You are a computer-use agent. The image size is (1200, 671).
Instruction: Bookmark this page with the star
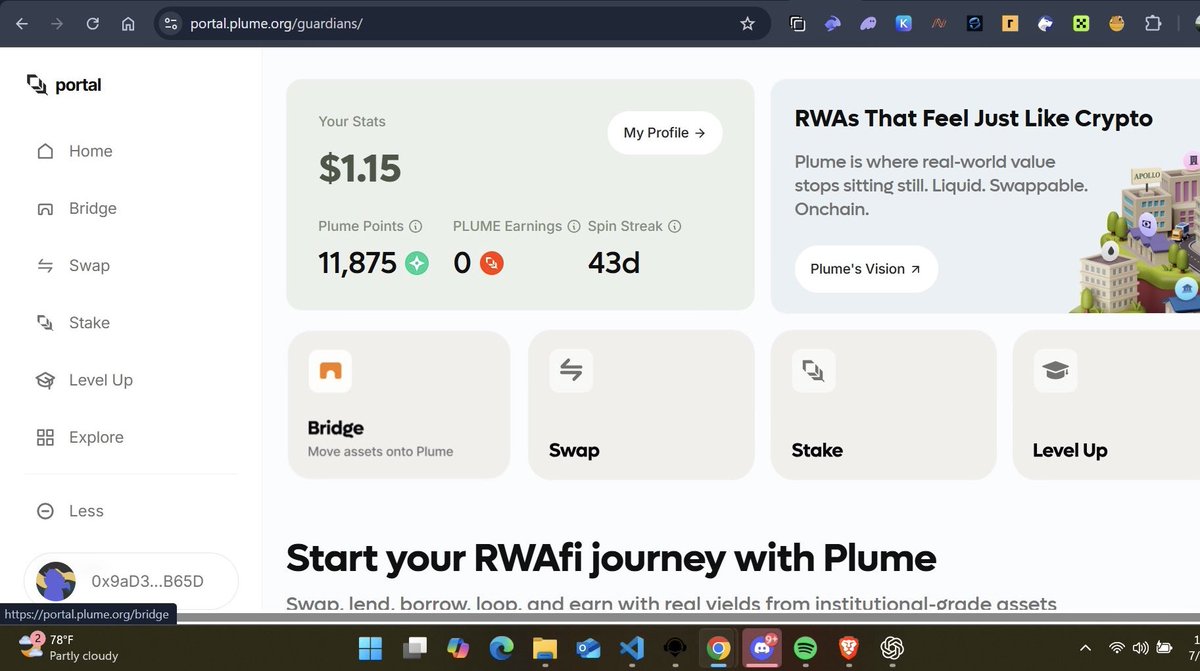(747, 24)
